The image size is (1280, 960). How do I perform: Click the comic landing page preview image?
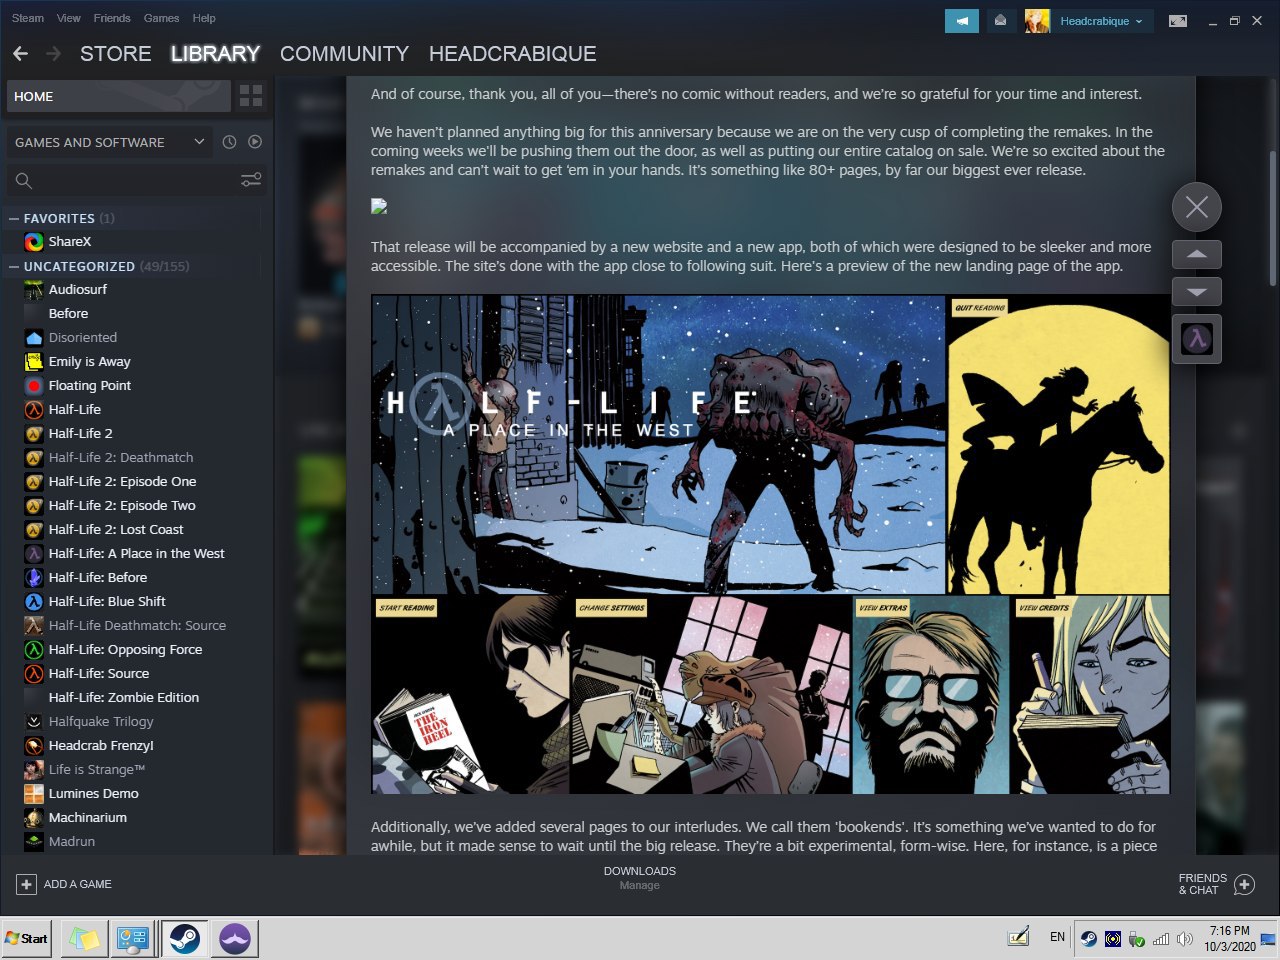click(x=770, y=544)
